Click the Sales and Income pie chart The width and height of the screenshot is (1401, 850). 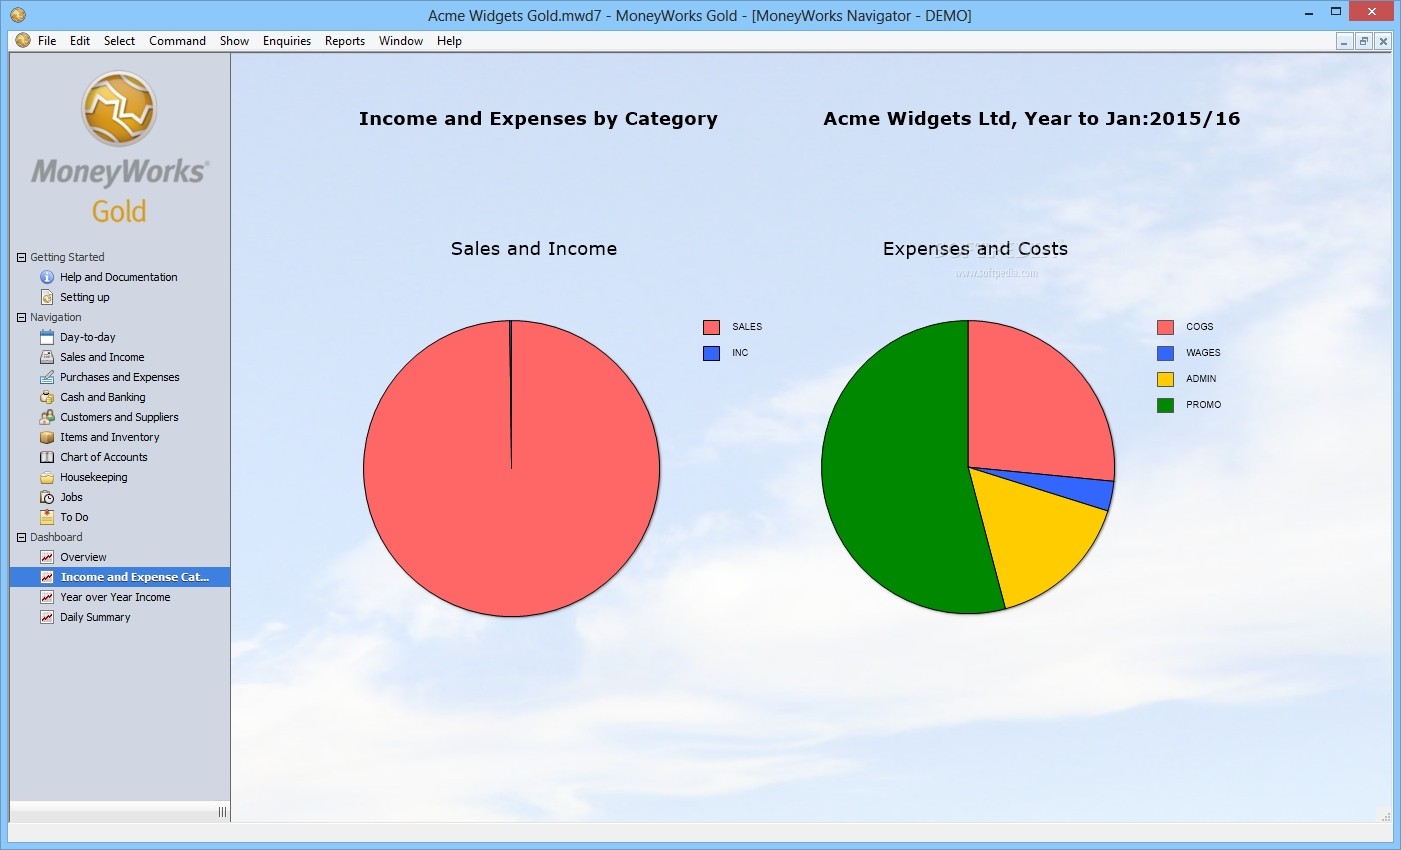(511, 468)
